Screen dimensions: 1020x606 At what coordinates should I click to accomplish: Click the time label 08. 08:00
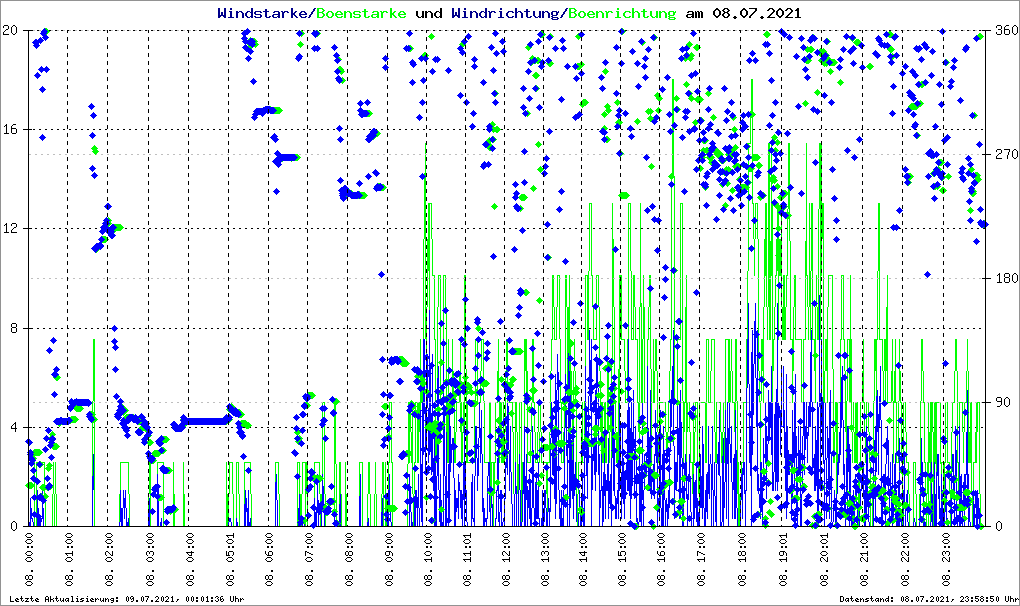(348, 560)
